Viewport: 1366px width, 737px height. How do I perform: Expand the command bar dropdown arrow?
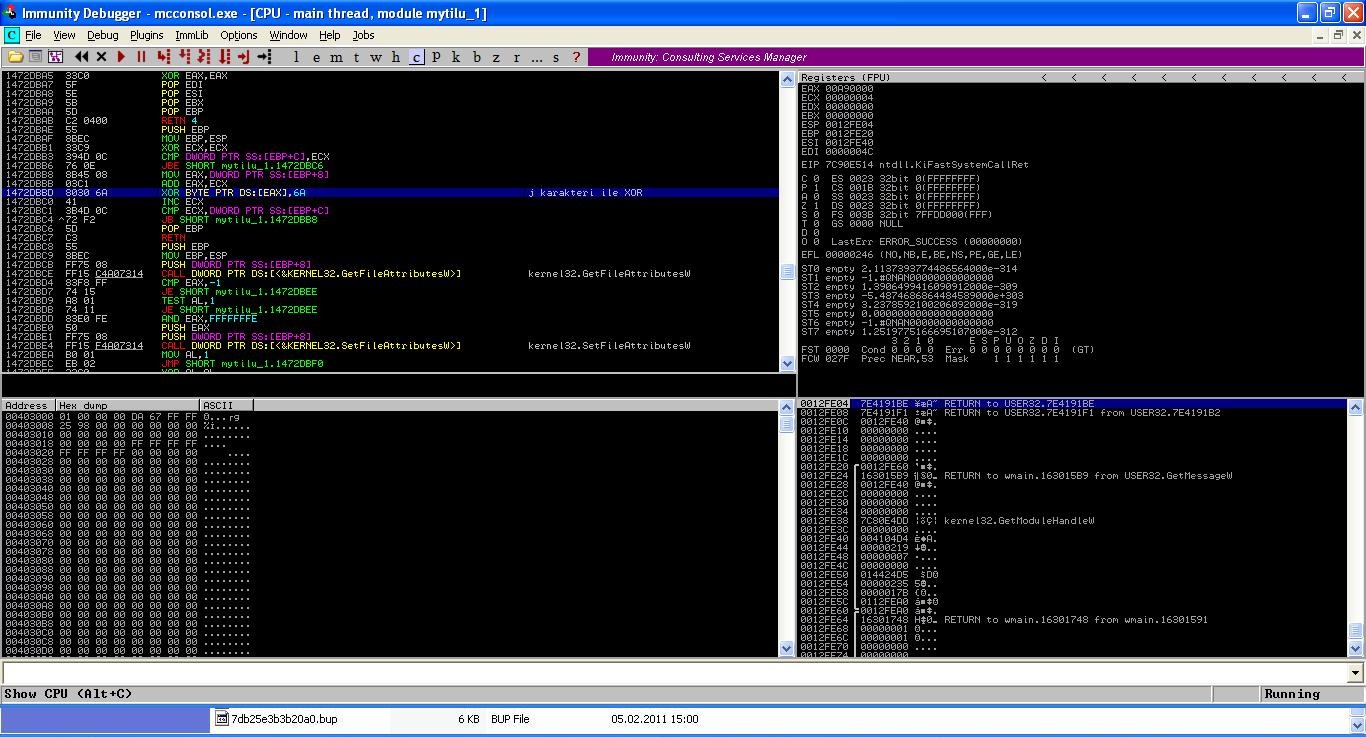1355,674
